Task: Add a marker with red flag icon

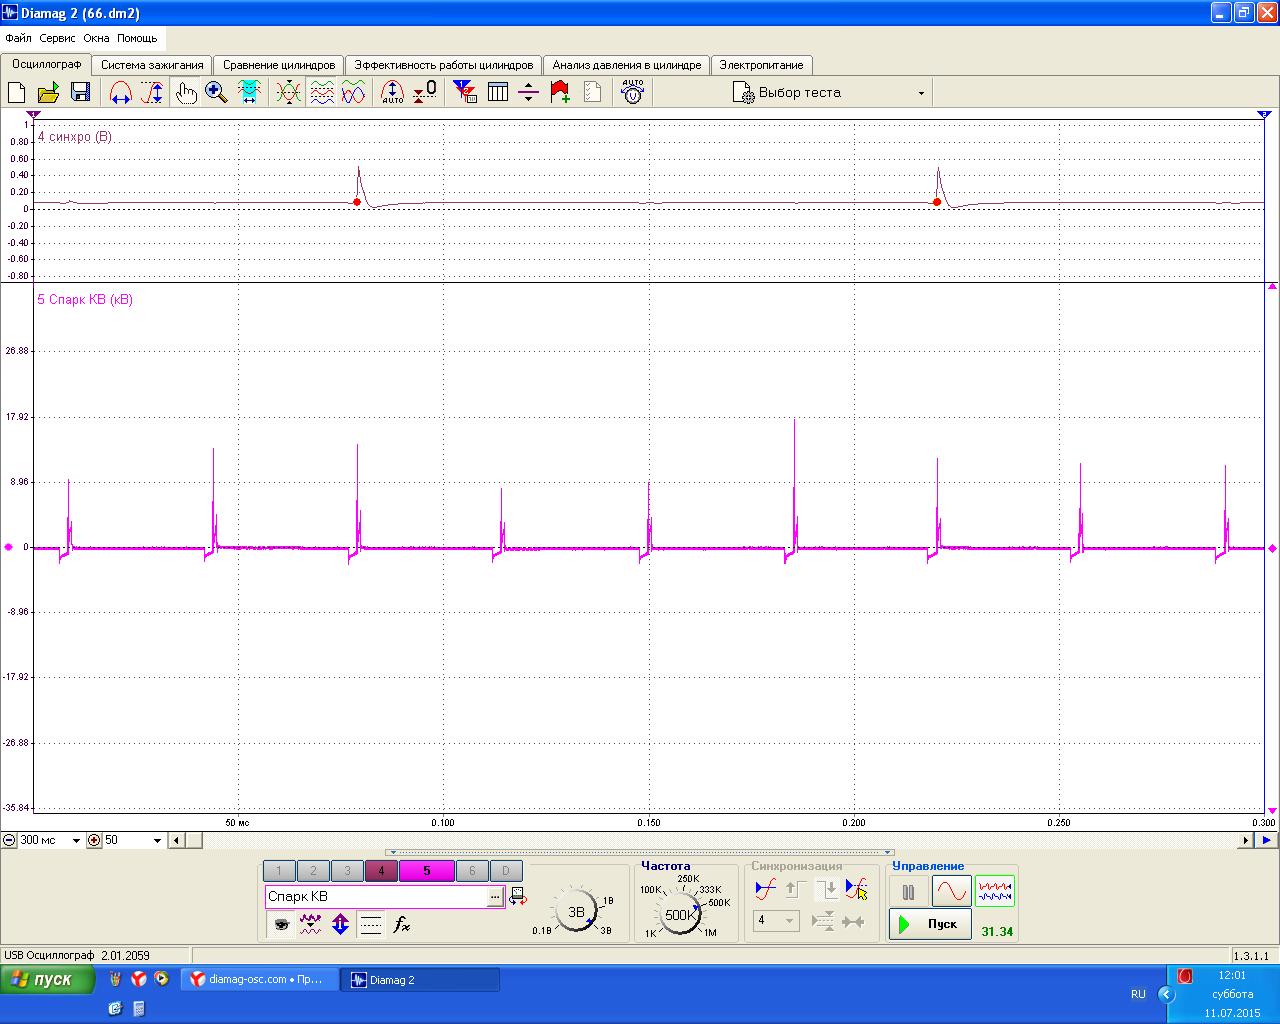Action: (x=560, y=93)
